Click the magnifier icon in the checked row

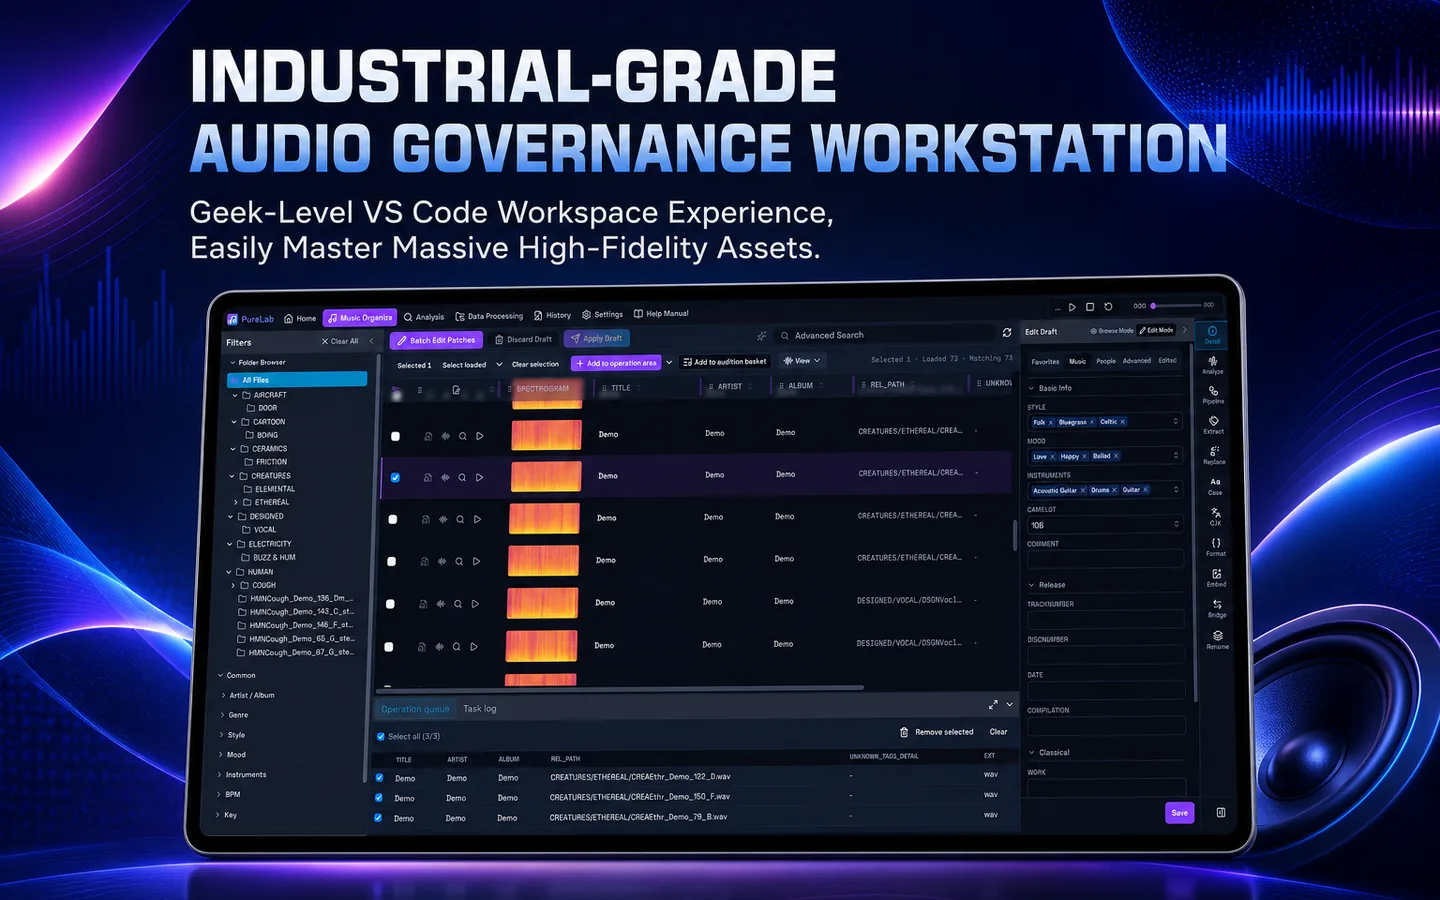point(462,478)
